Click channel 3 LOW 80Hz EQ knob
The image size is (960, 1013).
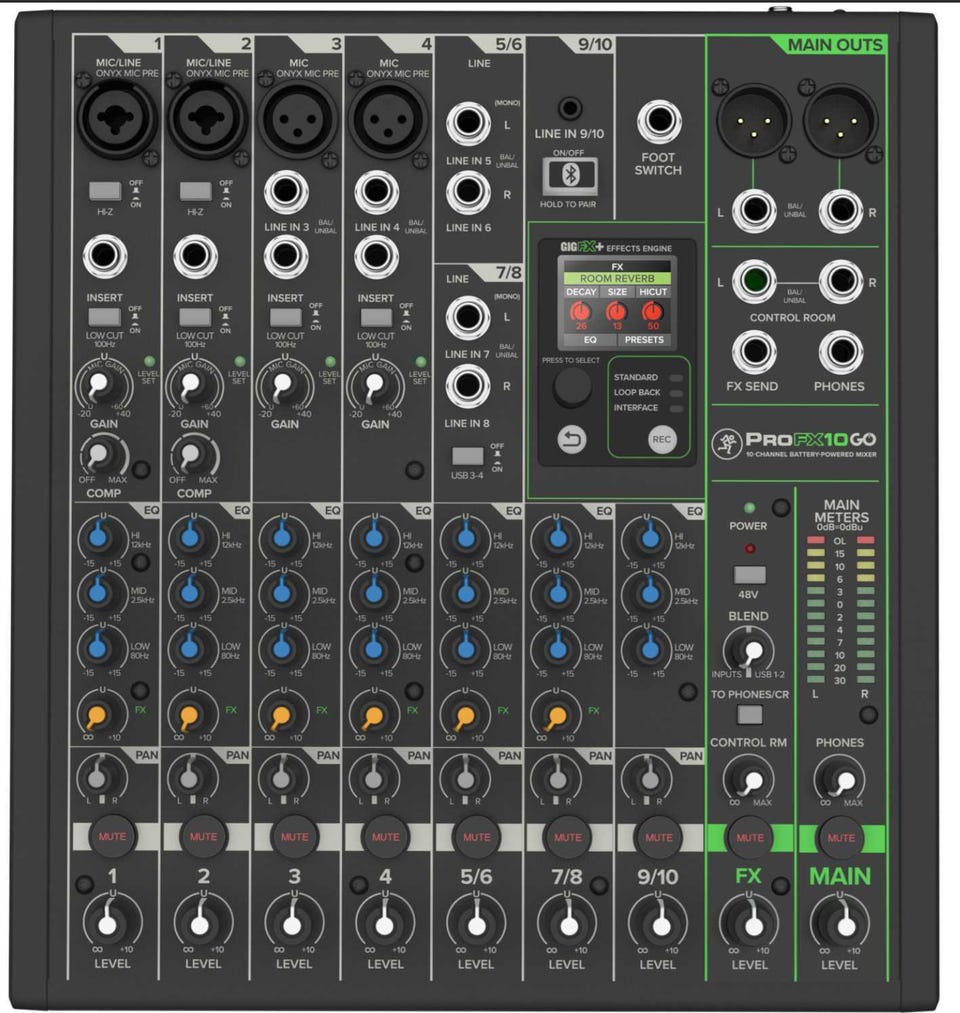click(282, 647)
